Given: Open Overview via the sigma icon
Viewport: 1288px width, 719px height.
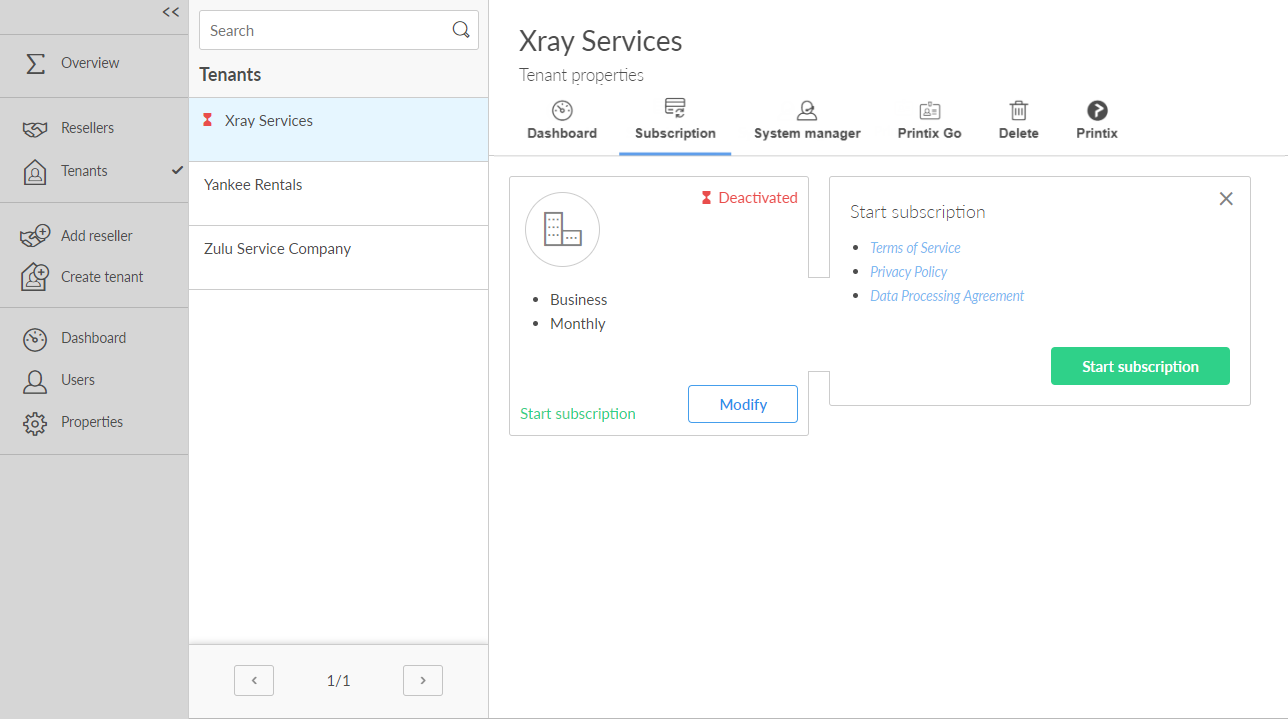Looking at the screenshot, I should 35,63.
